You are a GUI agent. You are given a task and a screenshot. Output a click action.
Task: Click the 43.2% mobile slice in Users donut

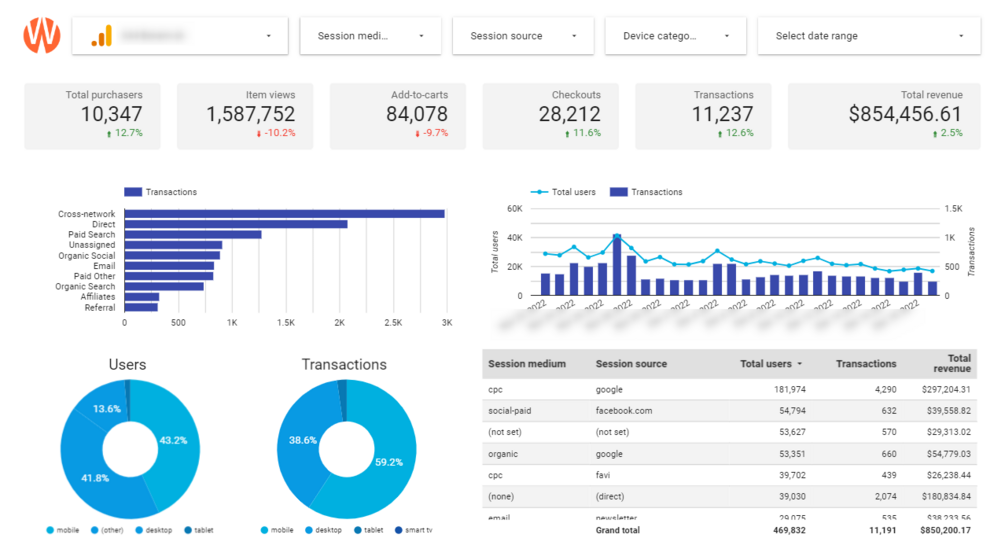click(x=173, y=440)
